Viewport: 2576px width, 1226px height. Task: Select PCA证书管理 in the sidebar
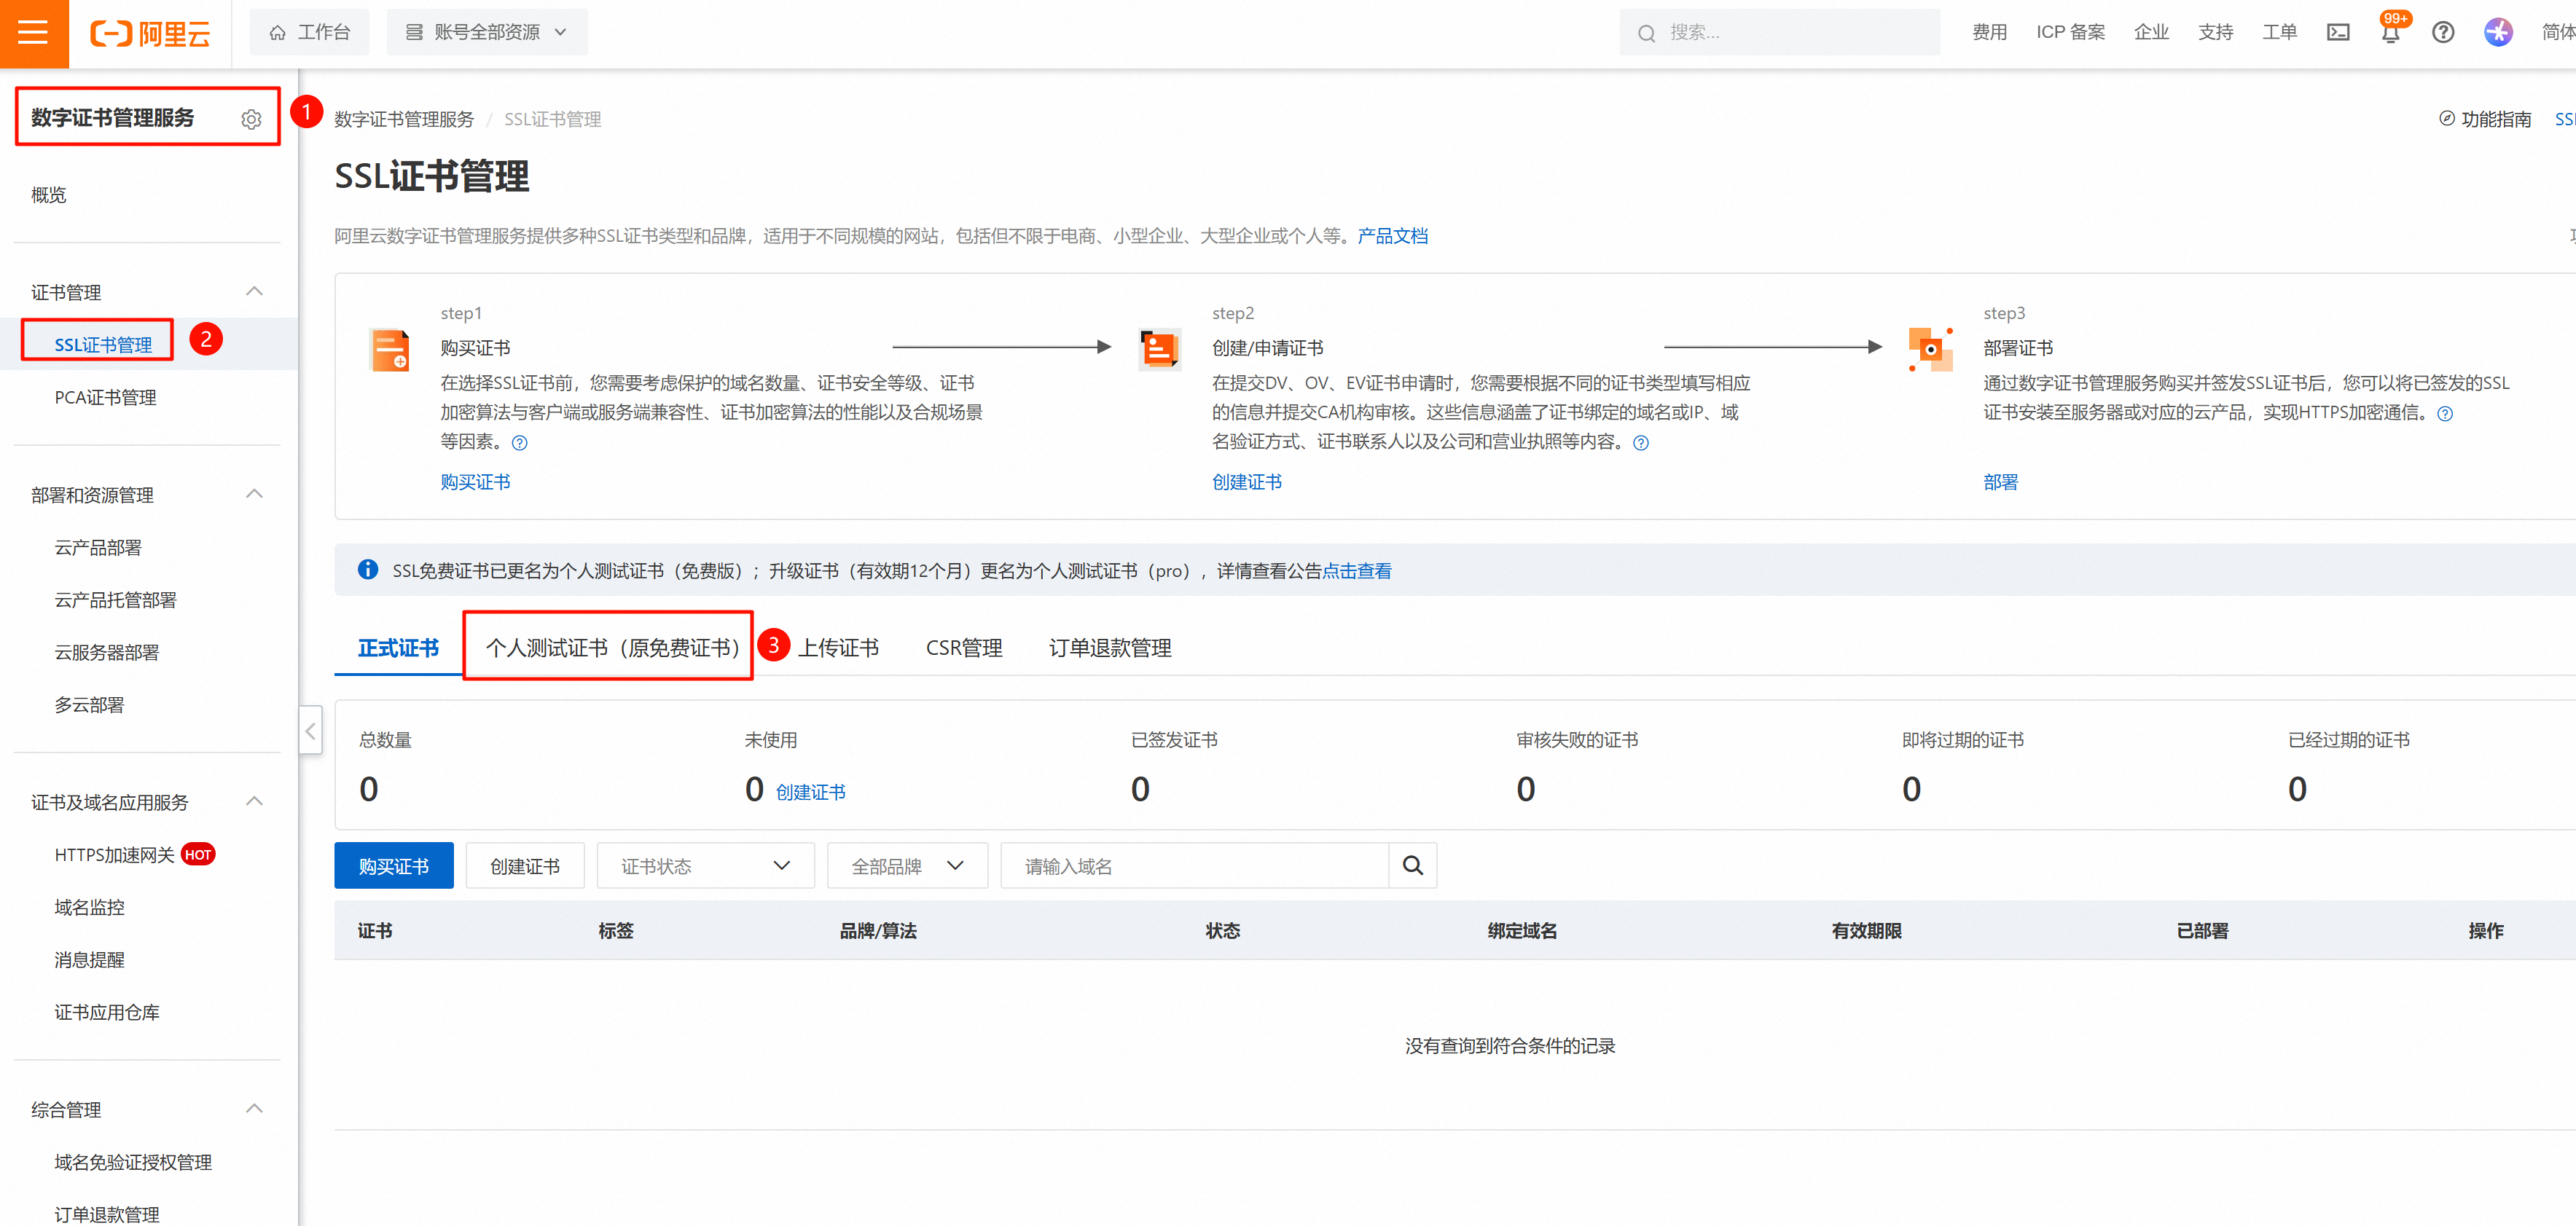tap(105, 397)
